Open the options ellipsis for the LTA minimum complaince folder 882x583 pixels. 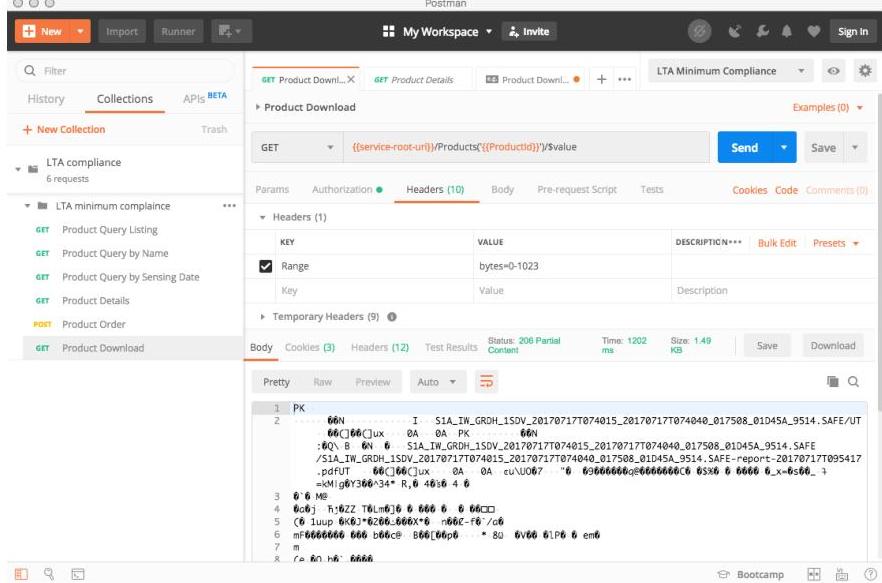click(229, 205)
